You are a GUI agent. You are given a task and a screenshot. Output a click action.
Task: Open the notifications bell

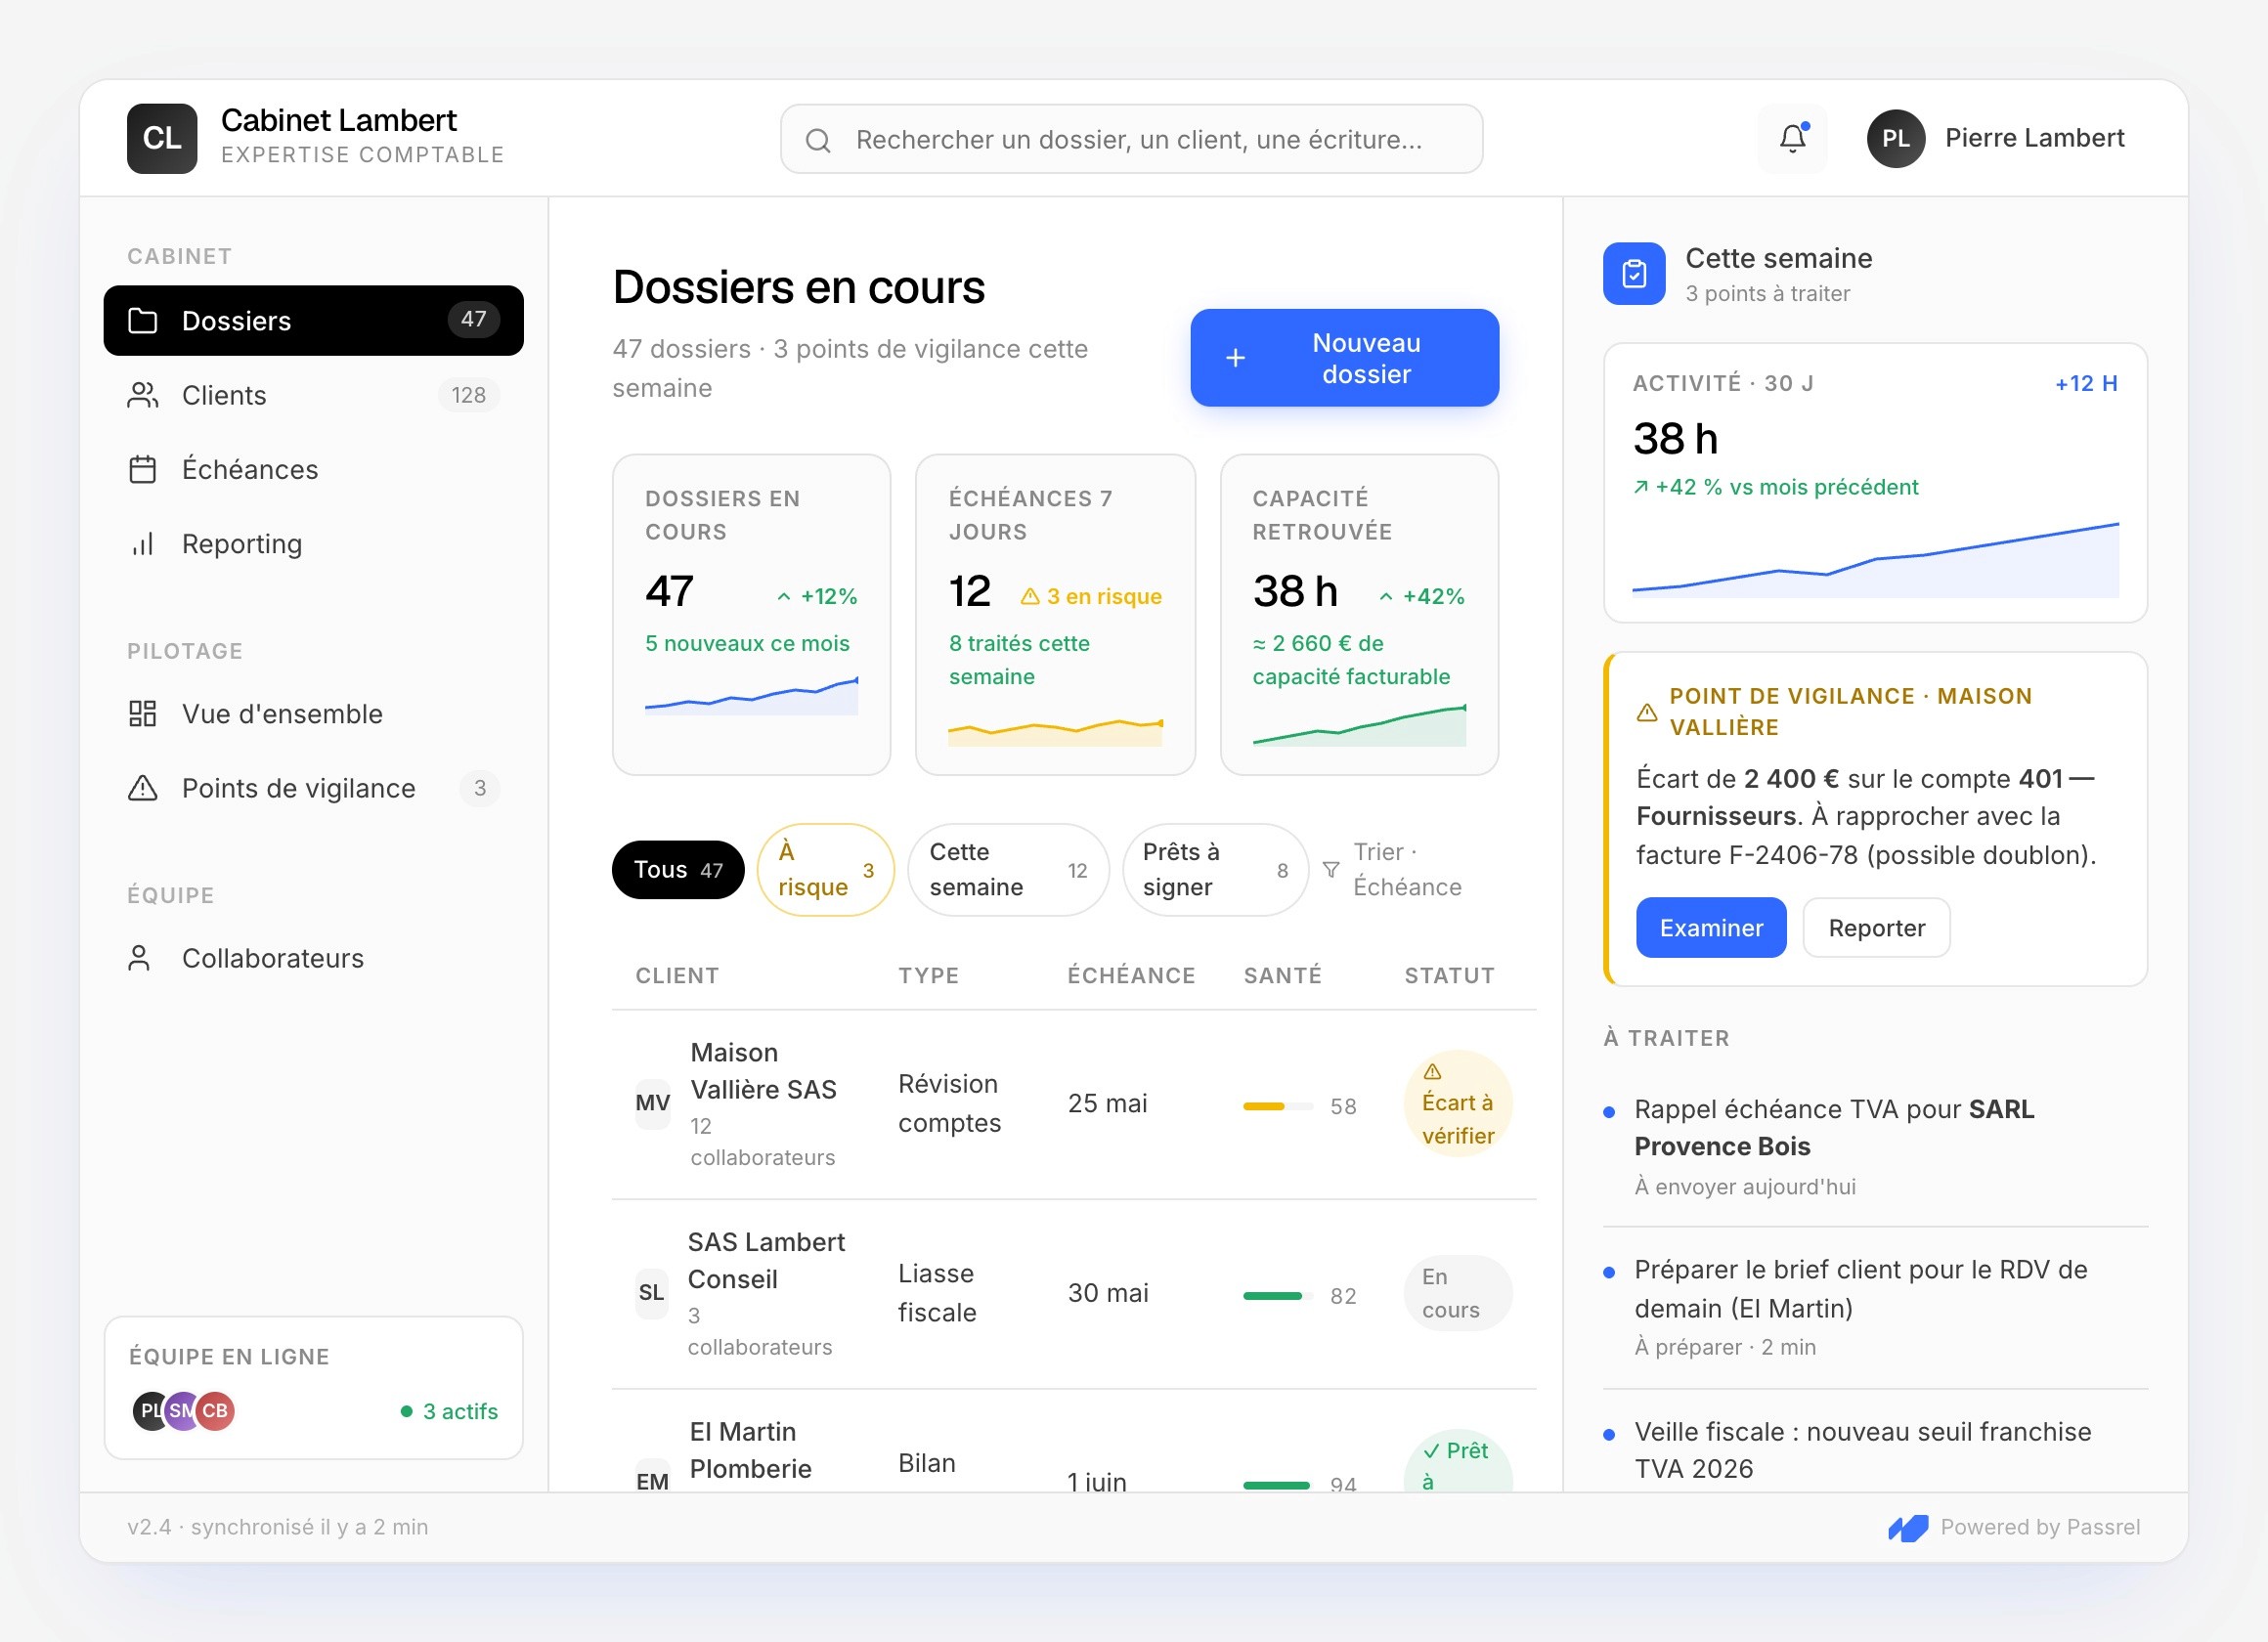[x=1792, y=138]
